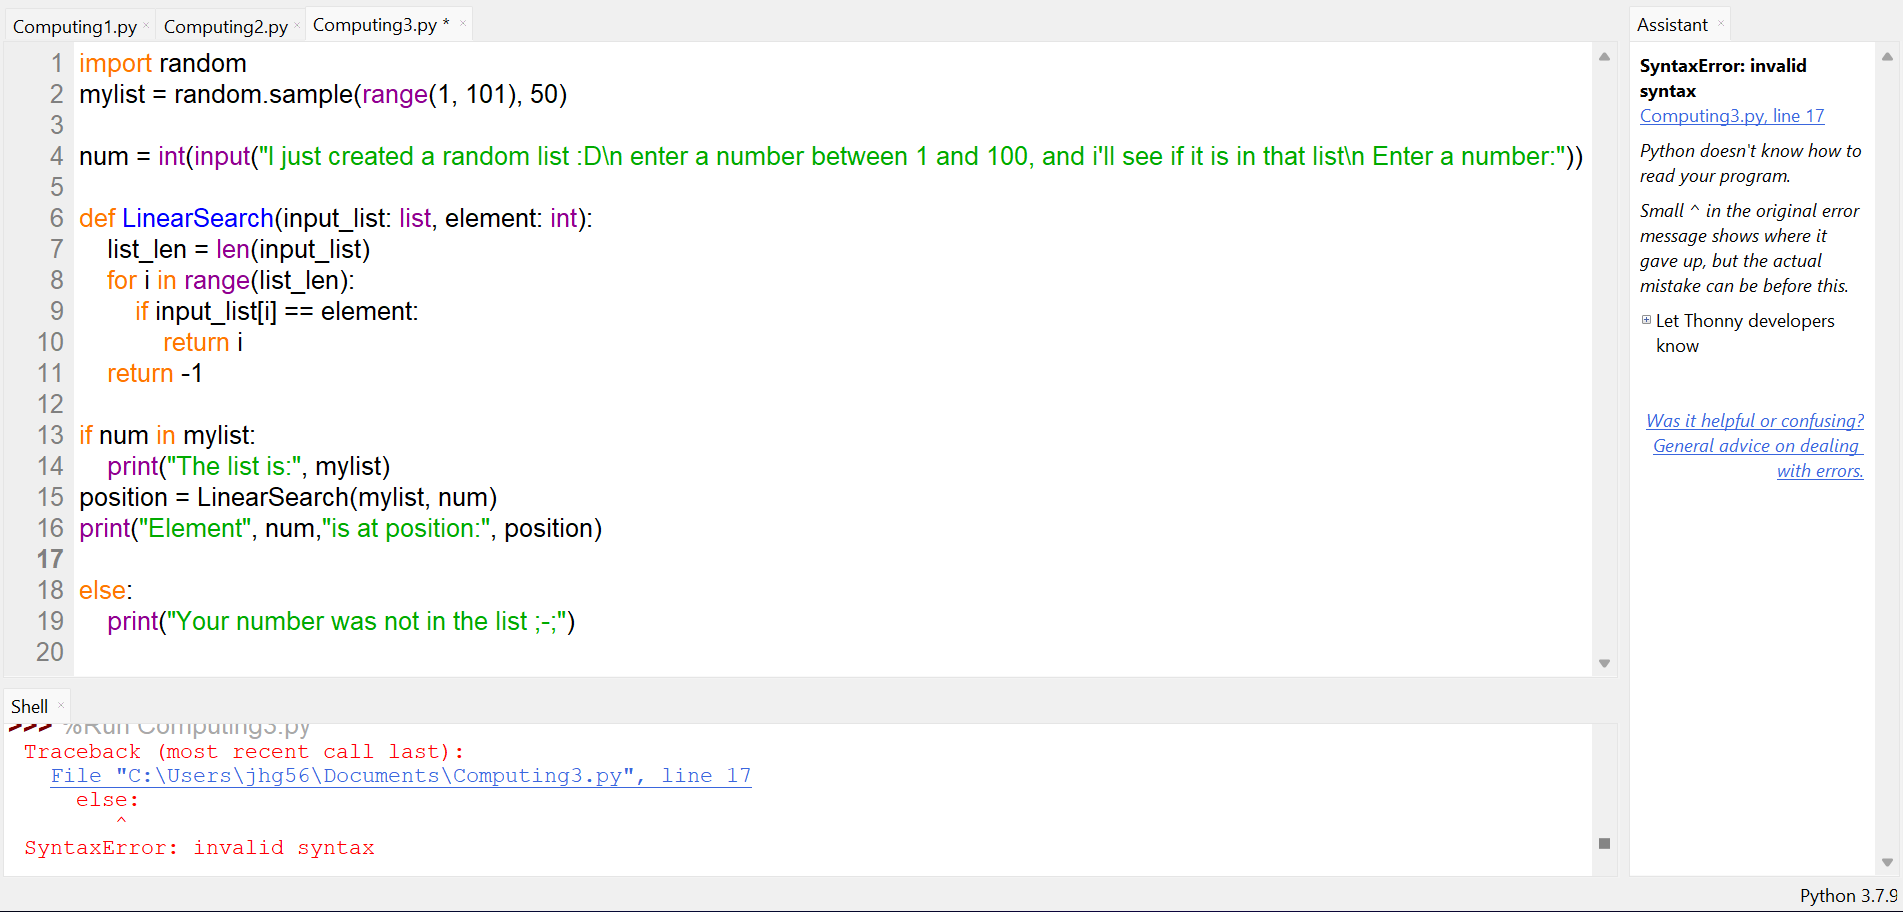Open "General advice on dealing with errors" link
Image resolution: width=1903 pixels, height=912 pixels.
[1757, 446]
